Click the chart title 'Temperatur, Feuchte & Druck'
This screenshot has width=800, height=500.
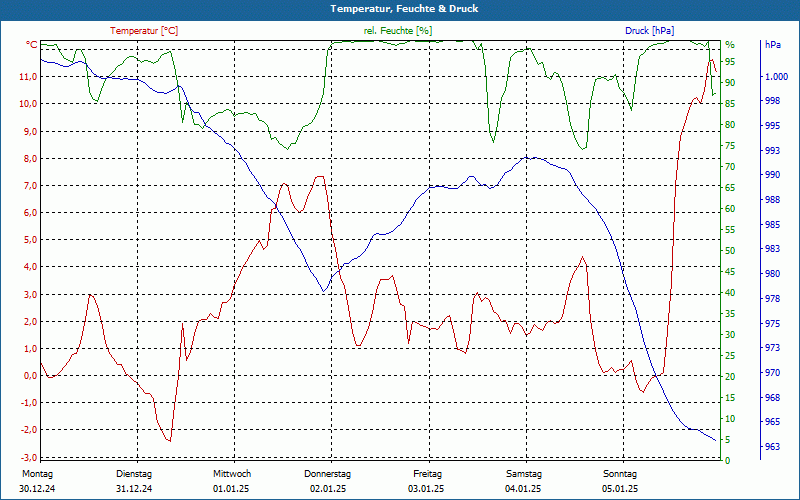pos(404,9)
